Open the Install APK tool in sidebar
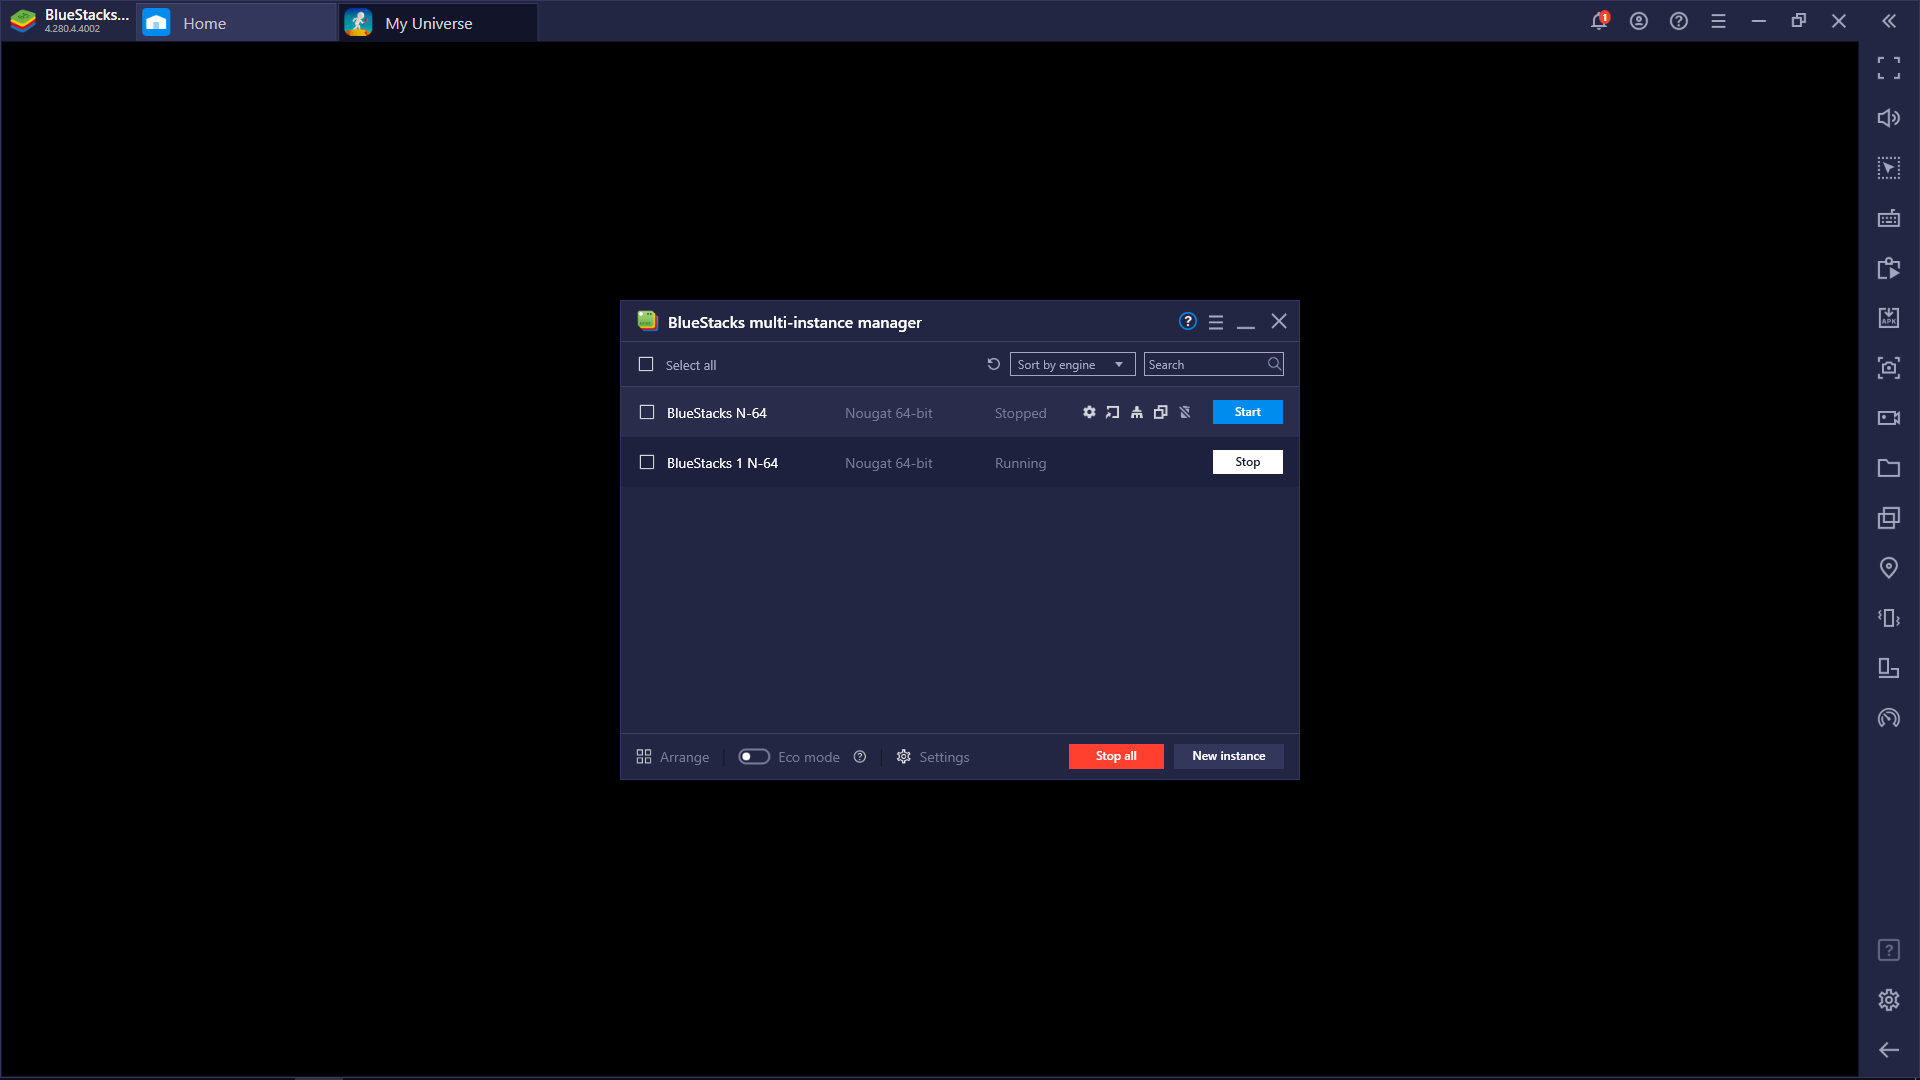Viewport: 1920px width, 1080px height. [x=1890, y=317]
